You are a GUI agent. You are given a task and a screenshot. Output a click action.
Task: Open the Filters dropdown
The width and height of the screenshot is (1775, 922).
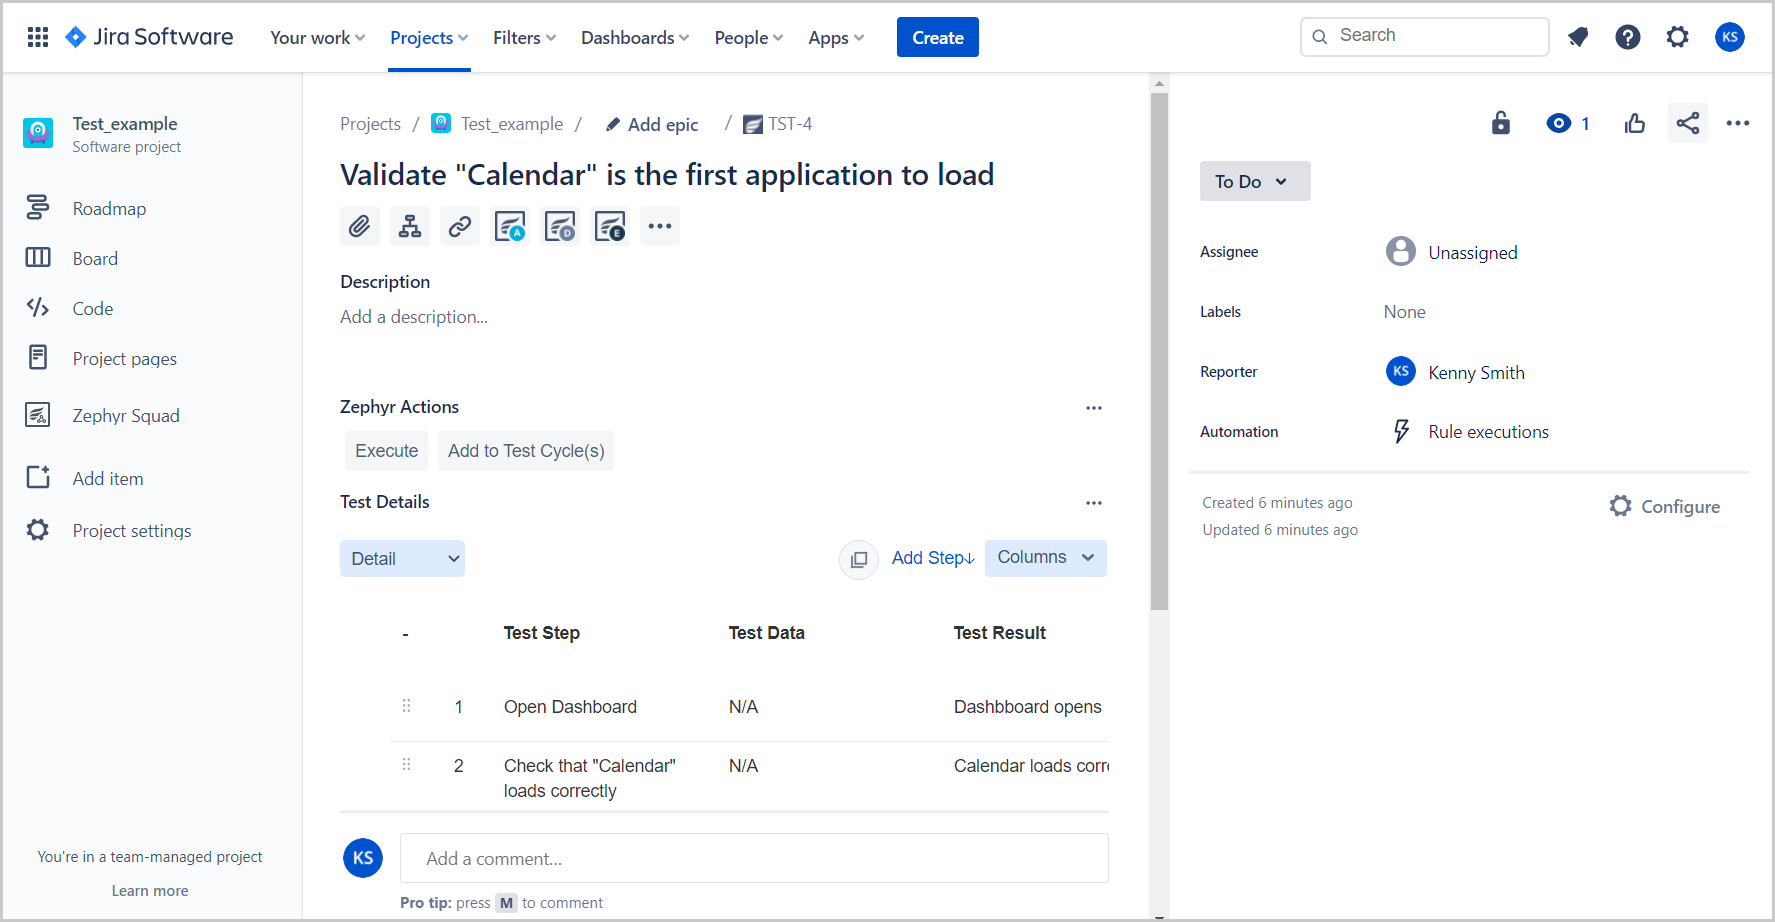(524, 37)
